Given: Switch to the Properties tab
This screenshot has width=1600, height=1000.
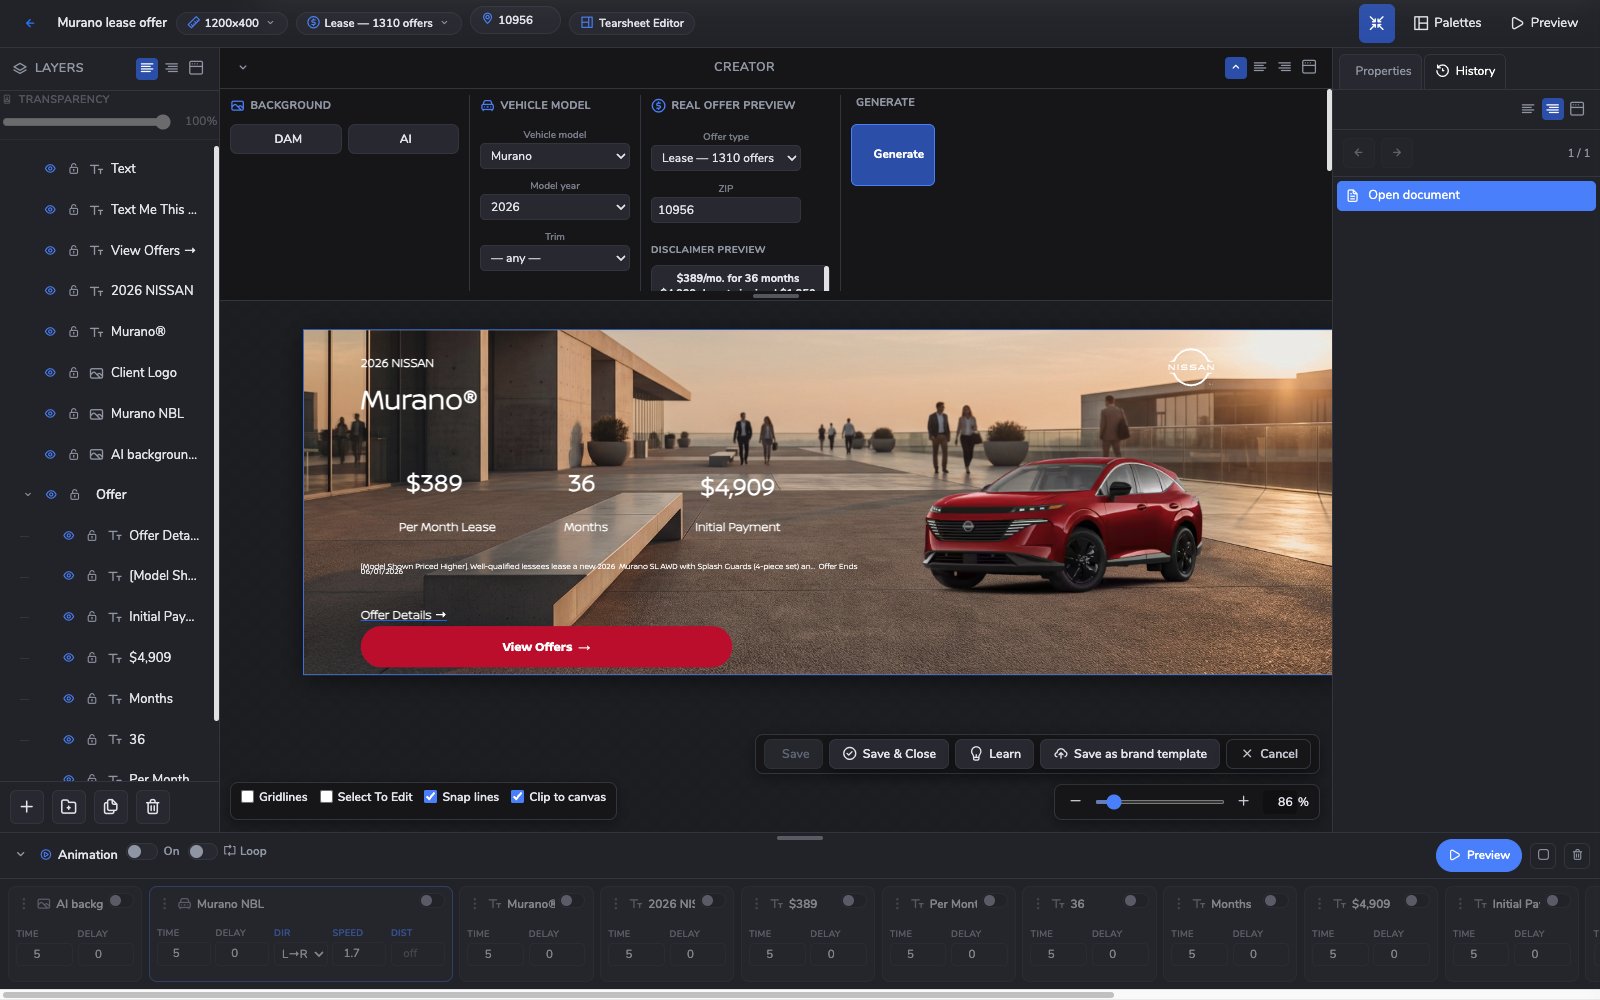Looking at the screenshot, I should coord(1382,71).
